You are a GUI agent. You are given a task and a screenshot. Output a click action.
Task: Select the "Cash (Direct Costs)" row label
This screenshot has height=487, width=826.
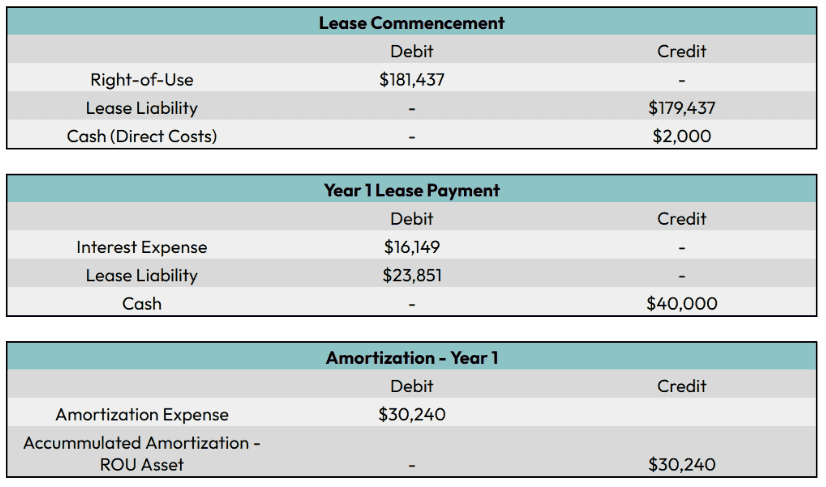tap(142, 136)
